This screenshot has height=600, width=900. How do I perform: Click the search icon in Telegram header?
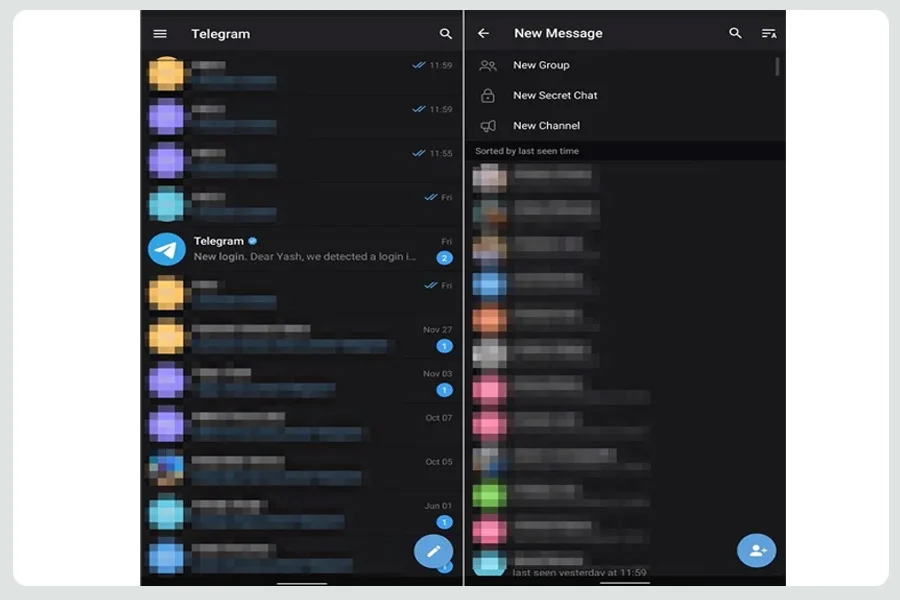coord(445,34)
